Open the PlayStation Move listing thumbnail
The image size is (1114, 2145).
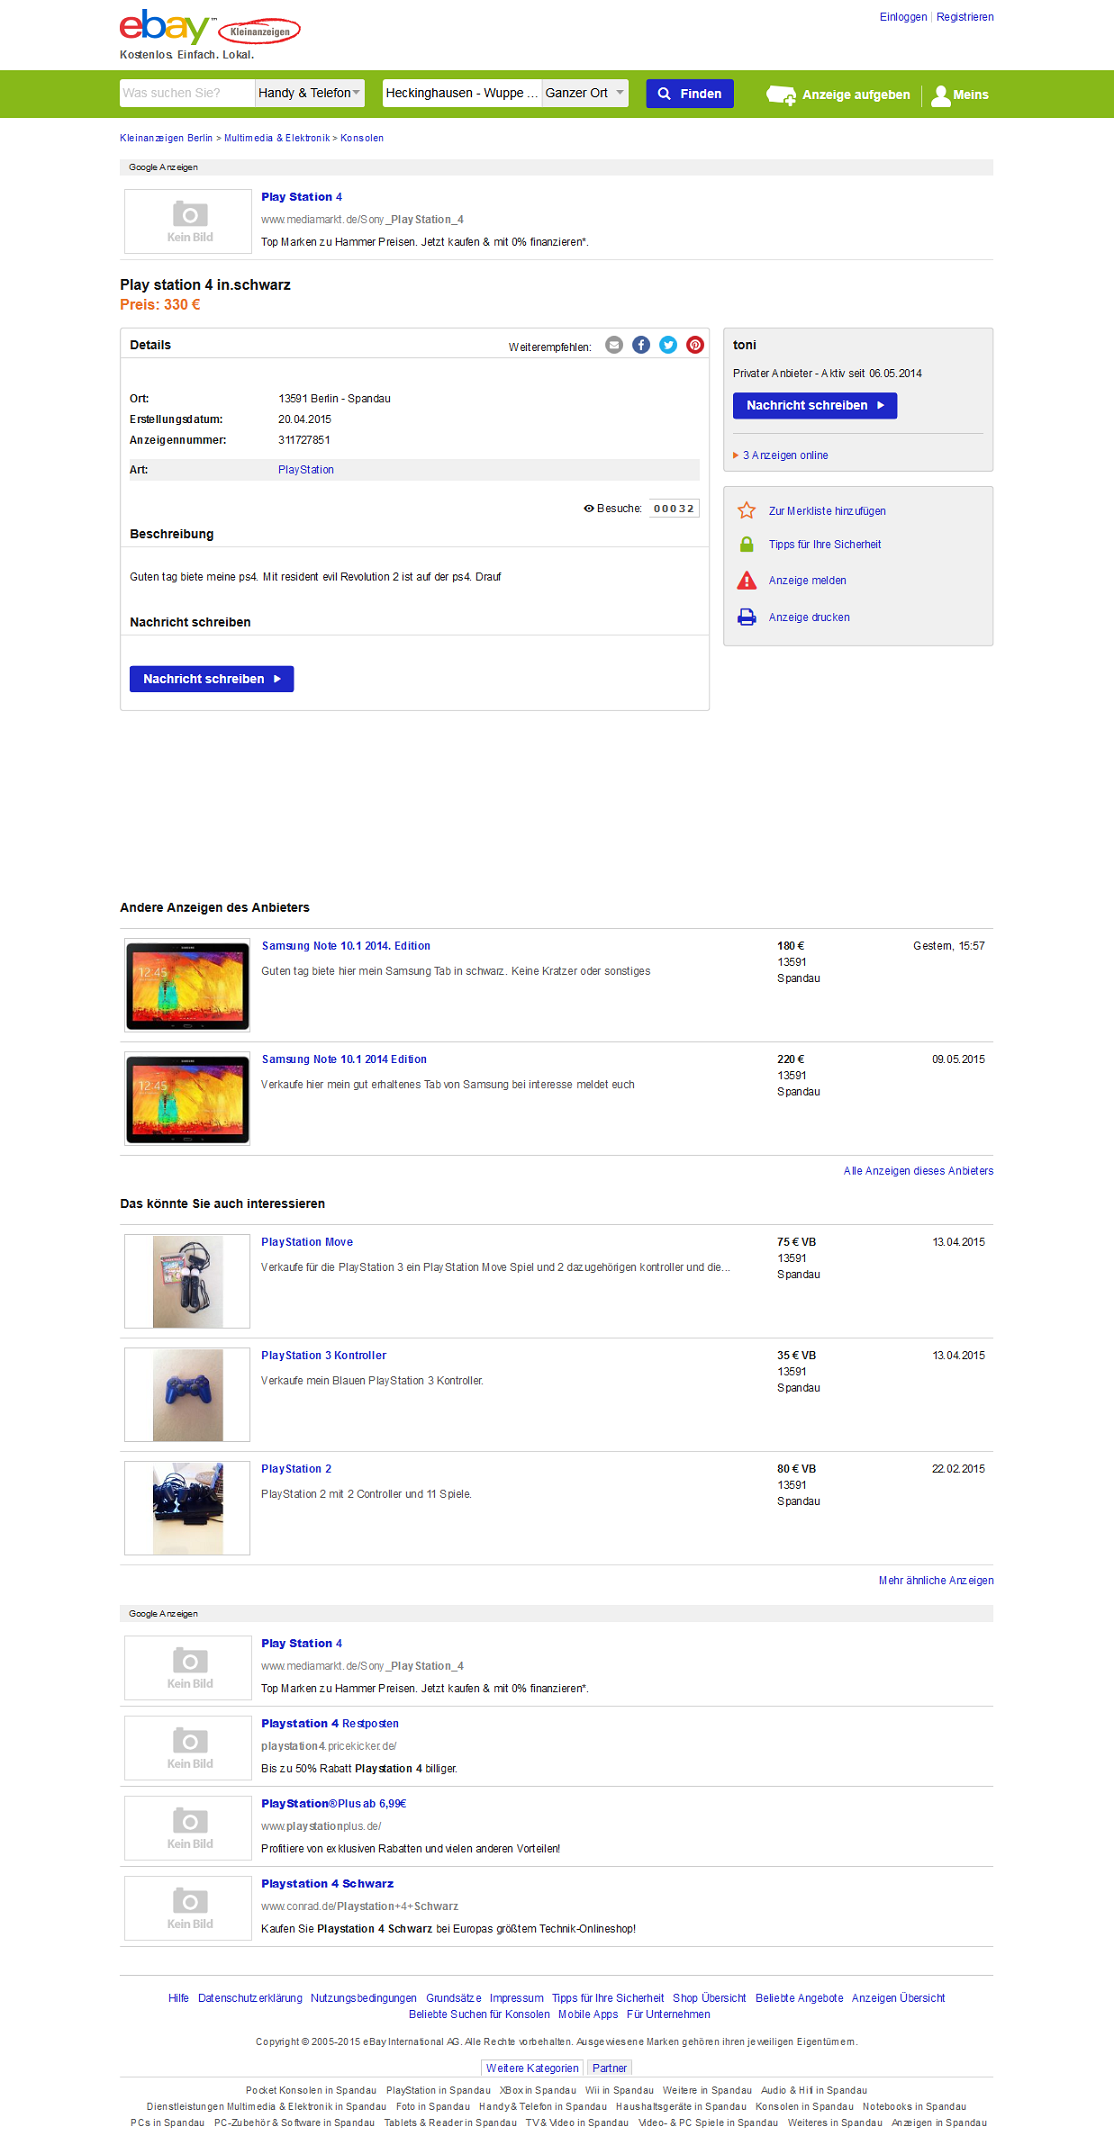click(187, 1282)
